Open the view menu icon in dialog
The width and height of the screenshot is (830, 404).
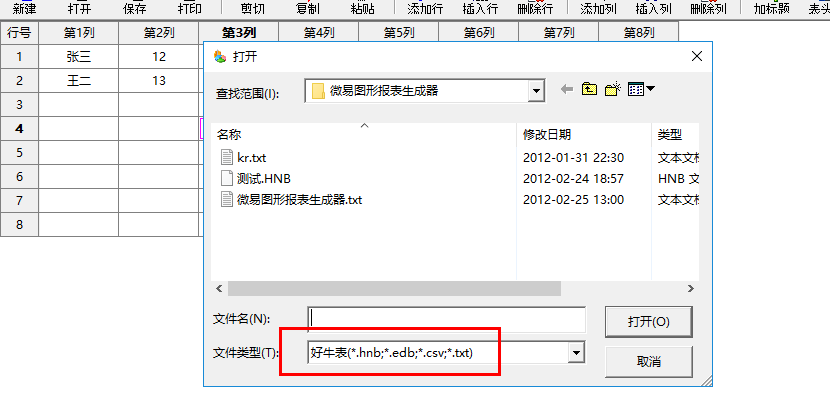[636, 89]
